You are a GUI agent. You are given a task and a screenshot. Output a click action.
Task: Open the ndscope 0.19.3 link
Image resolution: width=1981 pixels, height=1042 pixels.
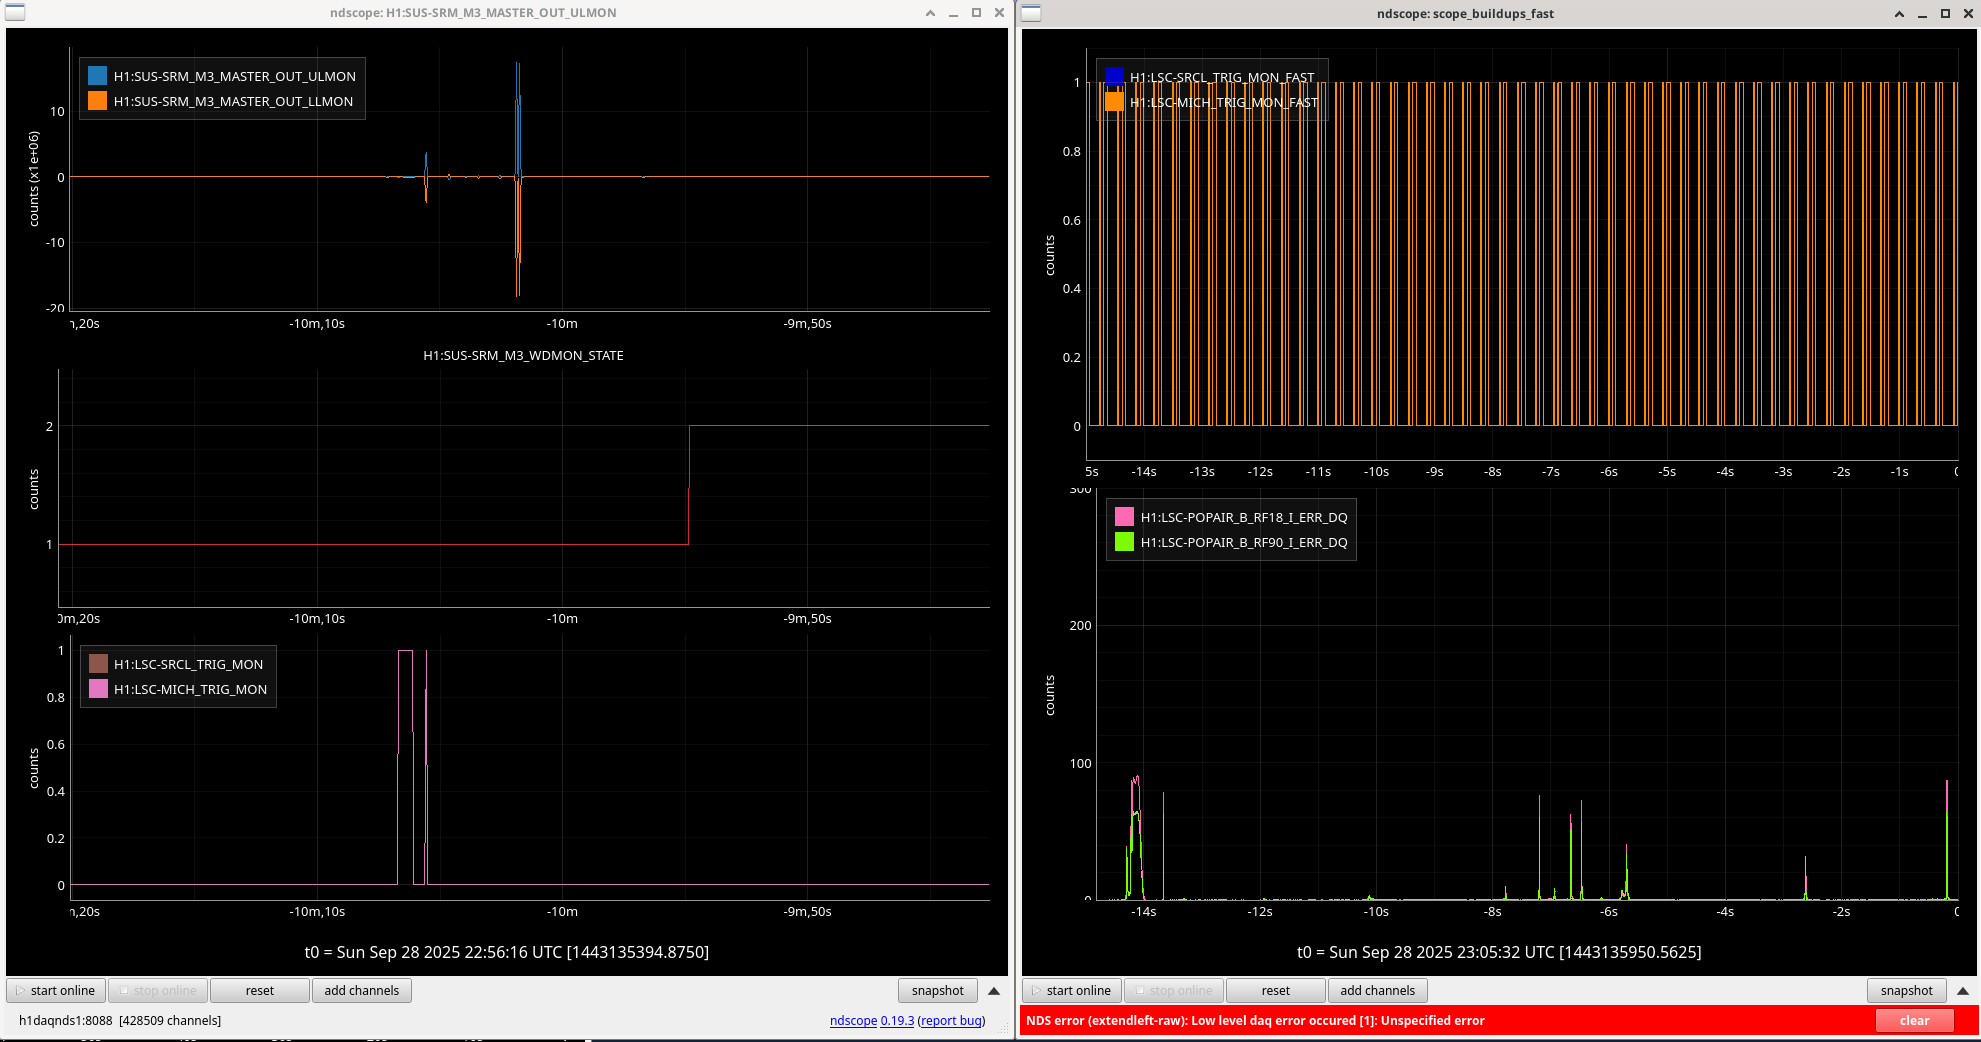871,1021
